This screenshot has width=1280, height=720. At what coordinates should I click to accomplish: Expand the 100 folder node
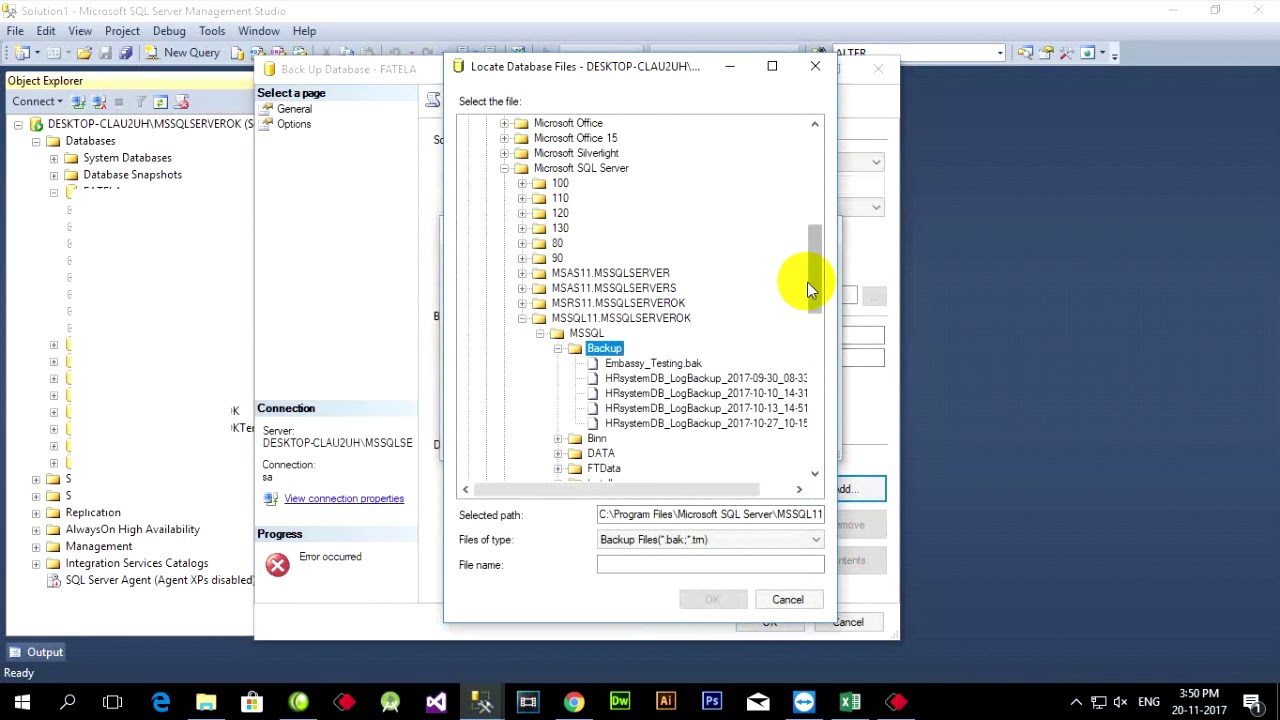pos(522,183)
